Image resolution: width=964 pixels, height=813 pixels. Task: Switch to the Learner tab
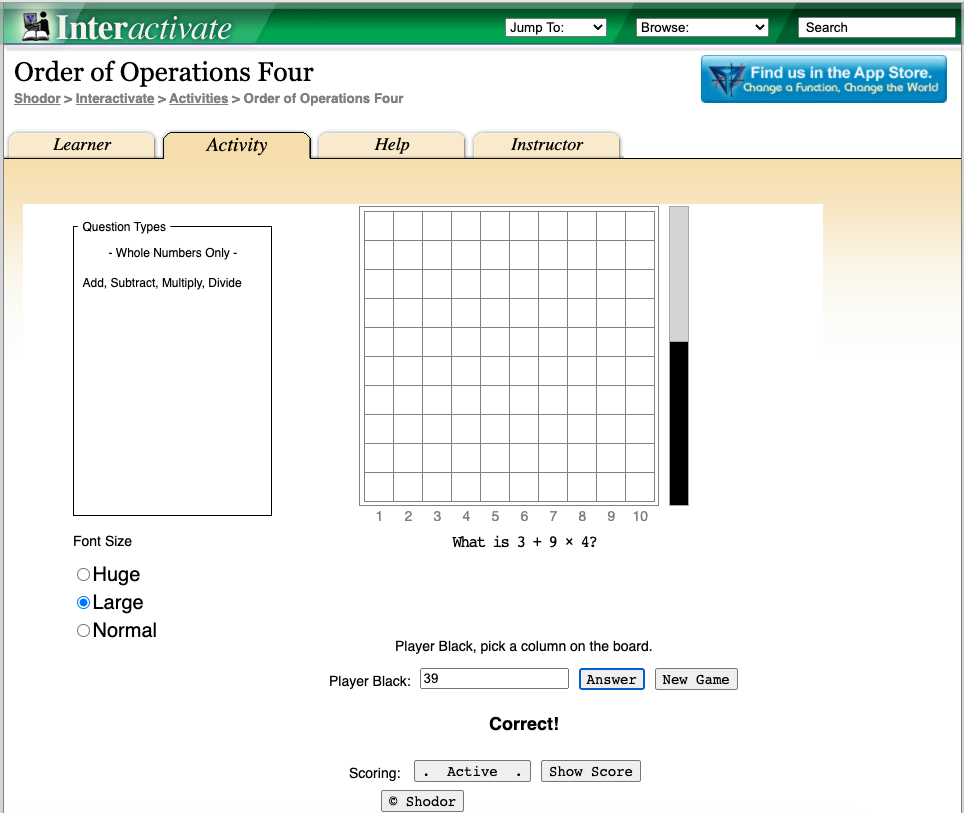click(82, 145)
